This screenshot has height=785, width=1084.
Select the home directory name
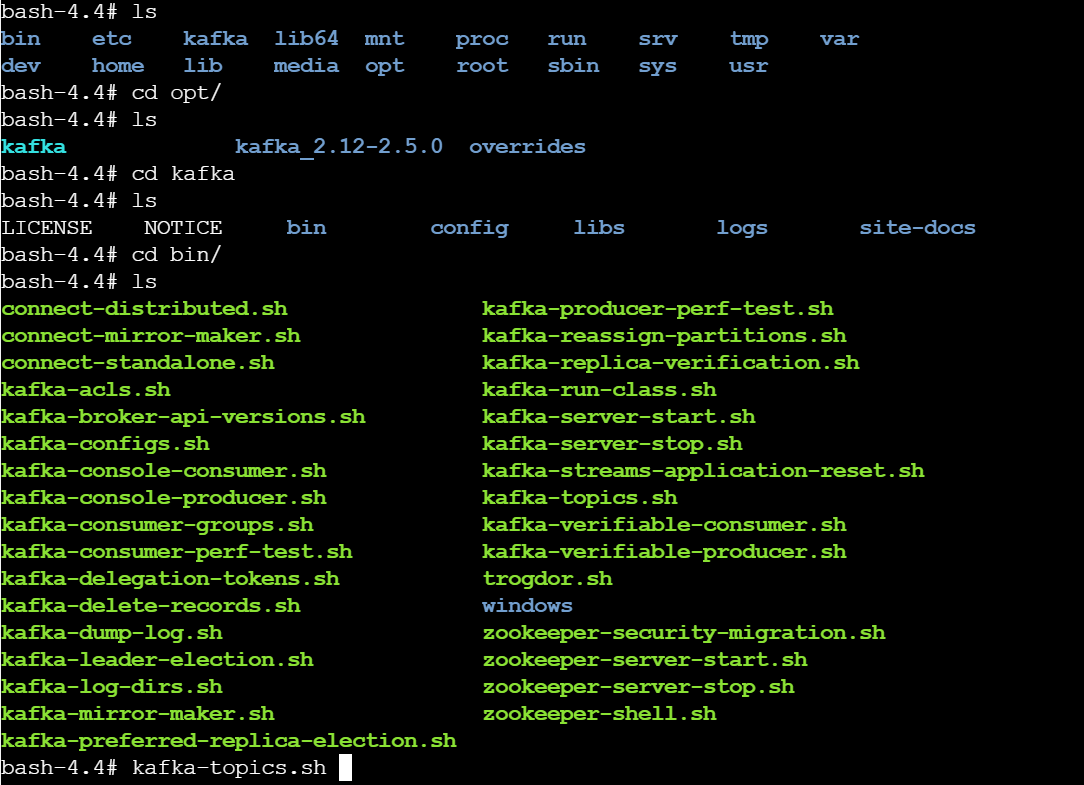pyautogui.click(x=118, y=65)
